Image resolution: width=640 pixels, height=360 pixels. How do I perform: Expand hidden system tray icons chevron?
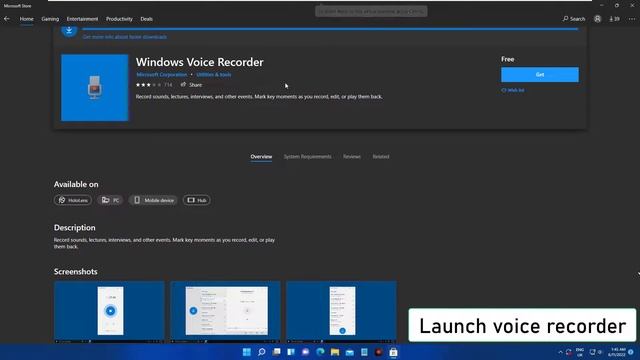point(560,352)
